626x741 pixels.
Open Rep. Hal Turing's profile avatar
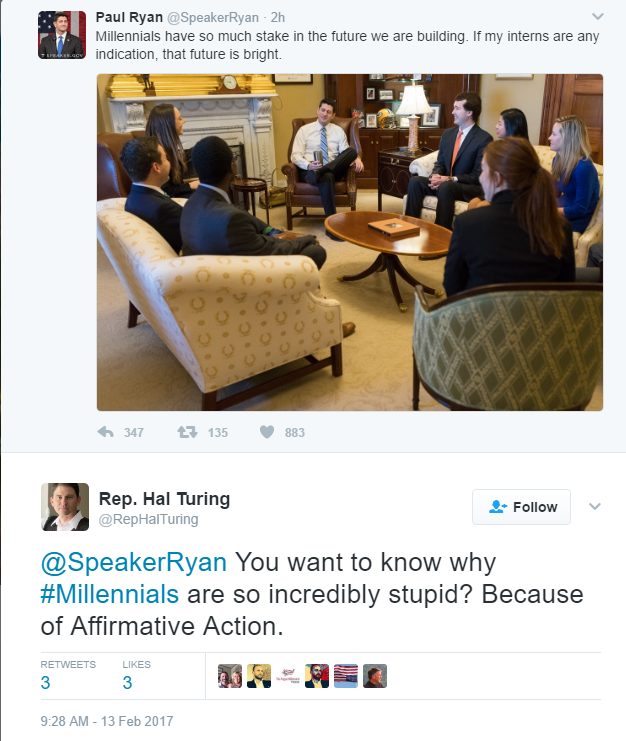65,507
